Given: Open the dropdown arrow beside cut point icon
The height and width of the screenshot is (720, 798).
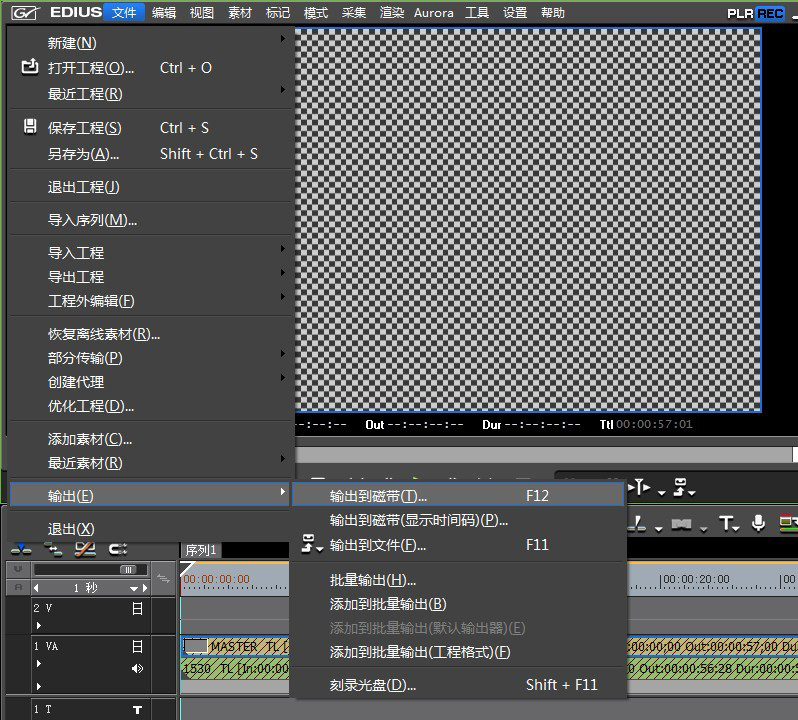Looking at the screenshot, I should [659, 529].
